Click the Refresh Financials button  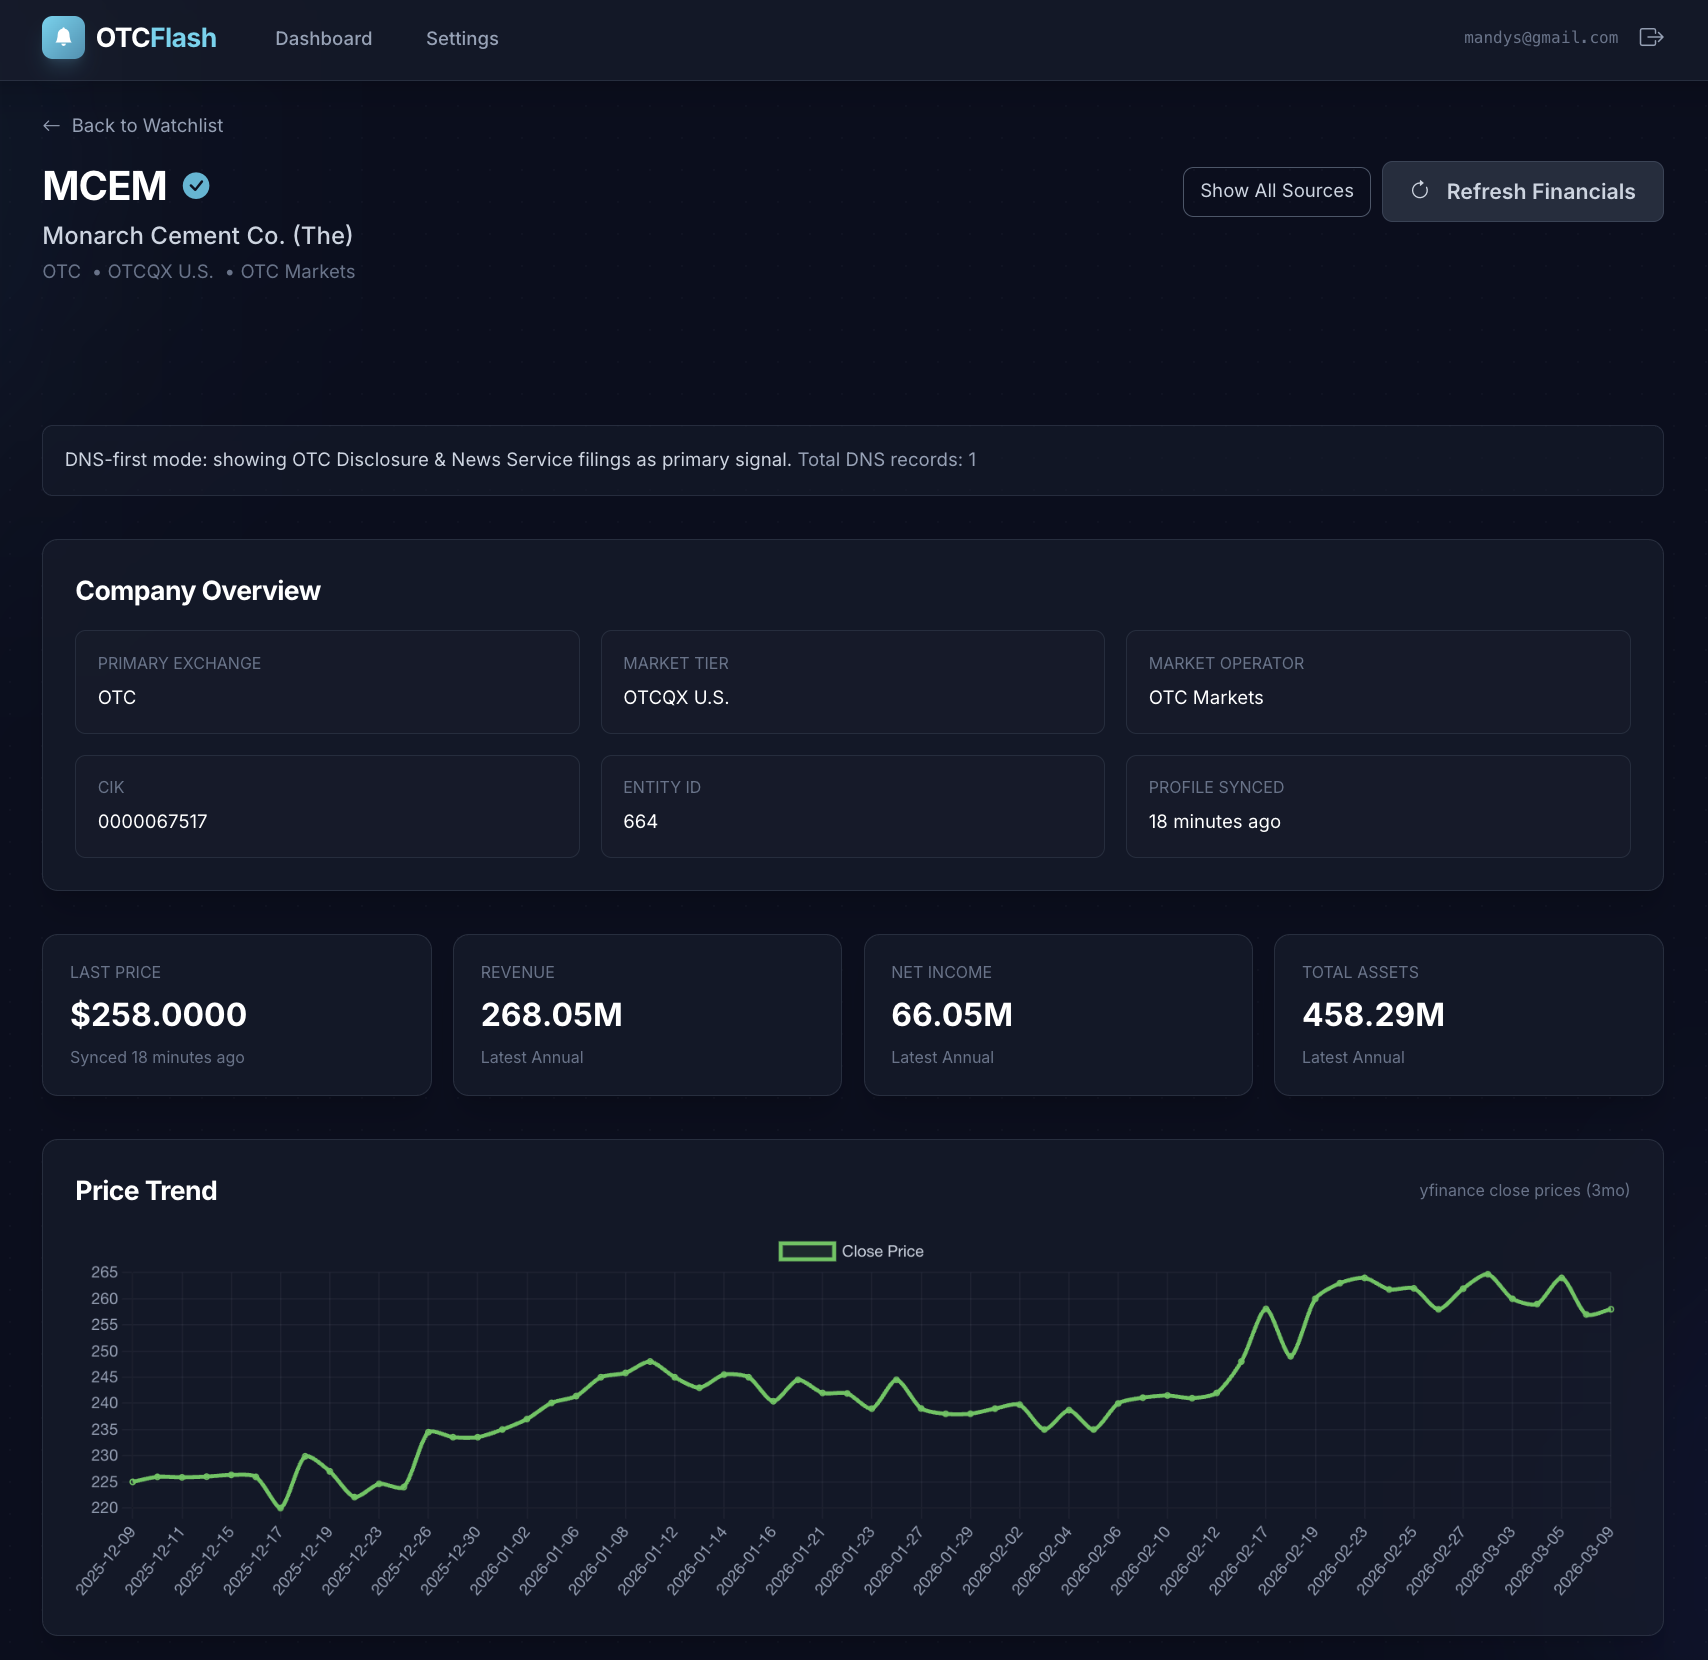tap(1521, 191)
